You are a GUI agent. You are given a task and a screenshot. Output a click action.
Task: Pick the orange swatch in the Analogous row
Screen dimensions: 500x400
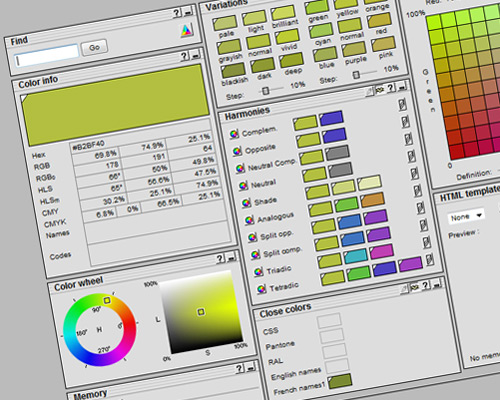click(372, 199)
